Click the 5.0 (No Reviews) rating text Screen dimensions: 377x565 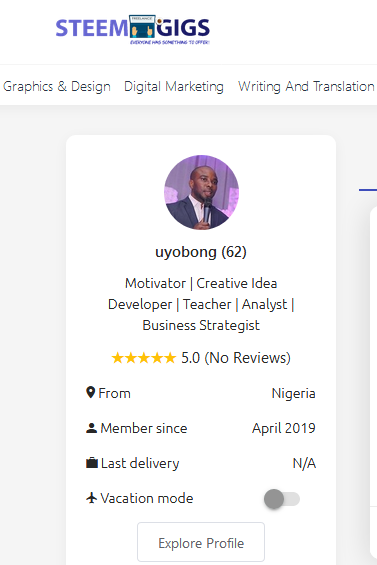click(236, 358)
